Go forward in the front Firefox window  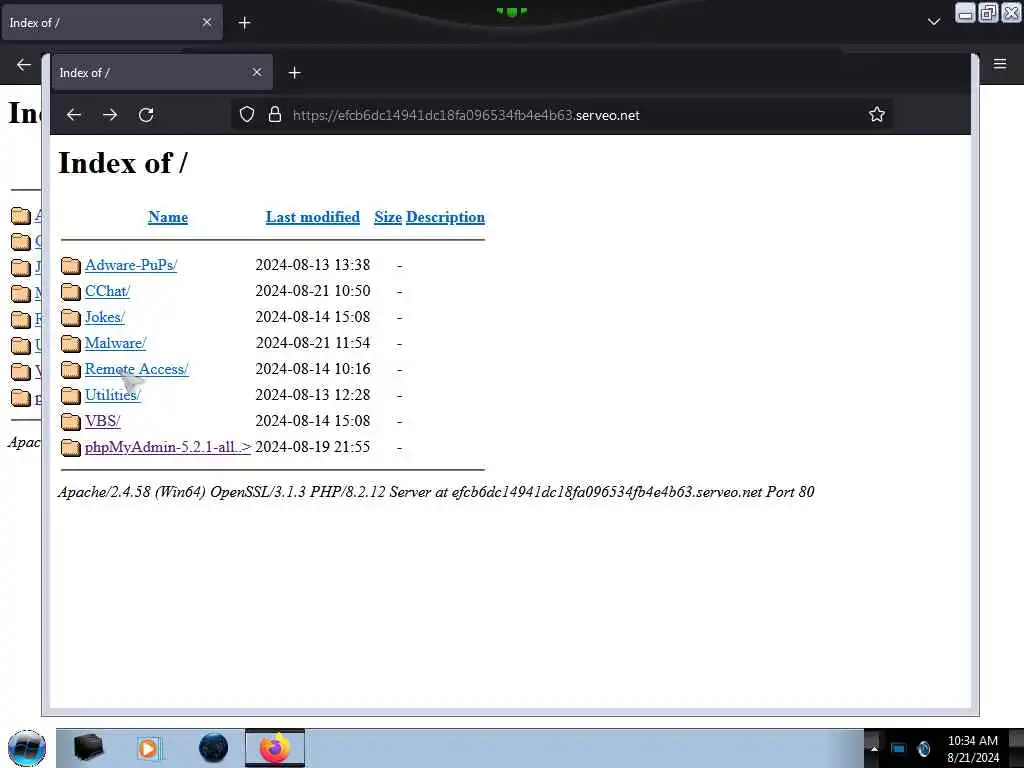point(110,115)
